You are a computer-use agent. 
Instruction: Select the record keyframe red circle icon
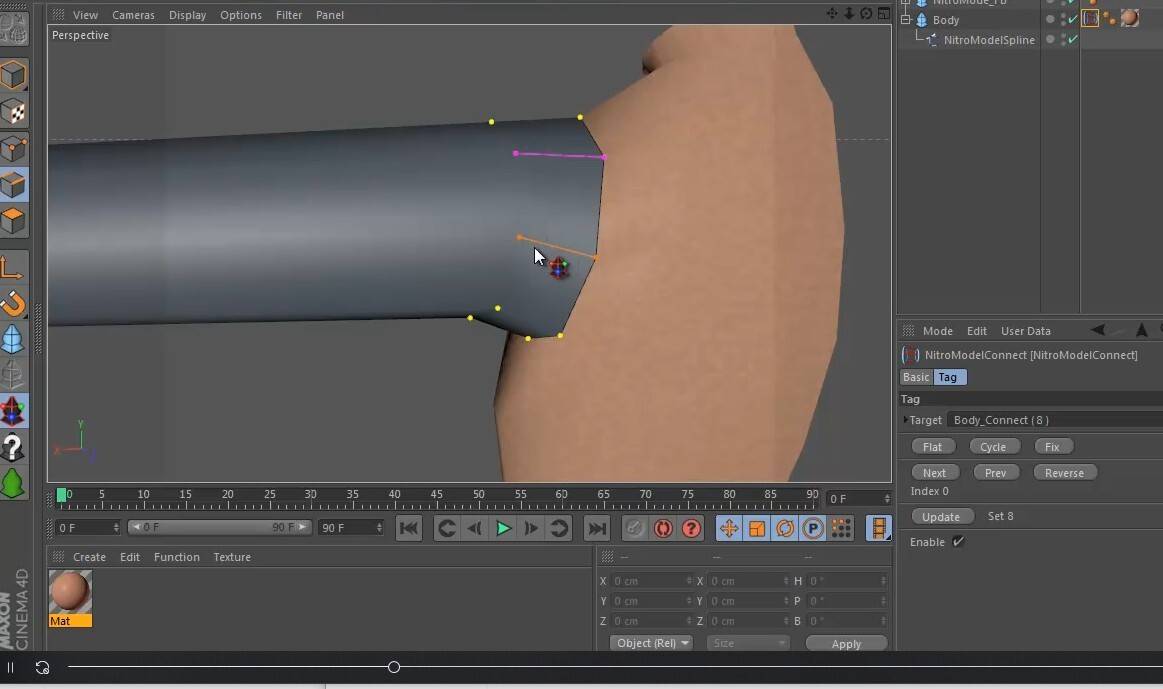(x=663, y=528)
